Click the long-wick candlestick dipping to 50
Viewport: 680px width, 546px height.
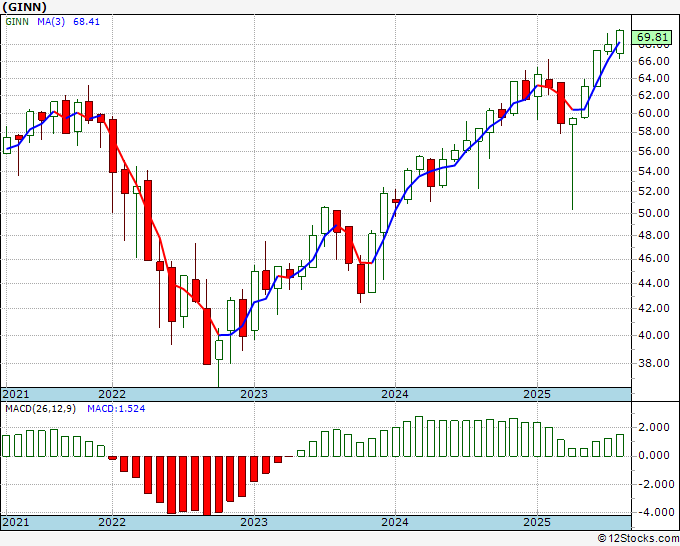(x=572, y=164)
